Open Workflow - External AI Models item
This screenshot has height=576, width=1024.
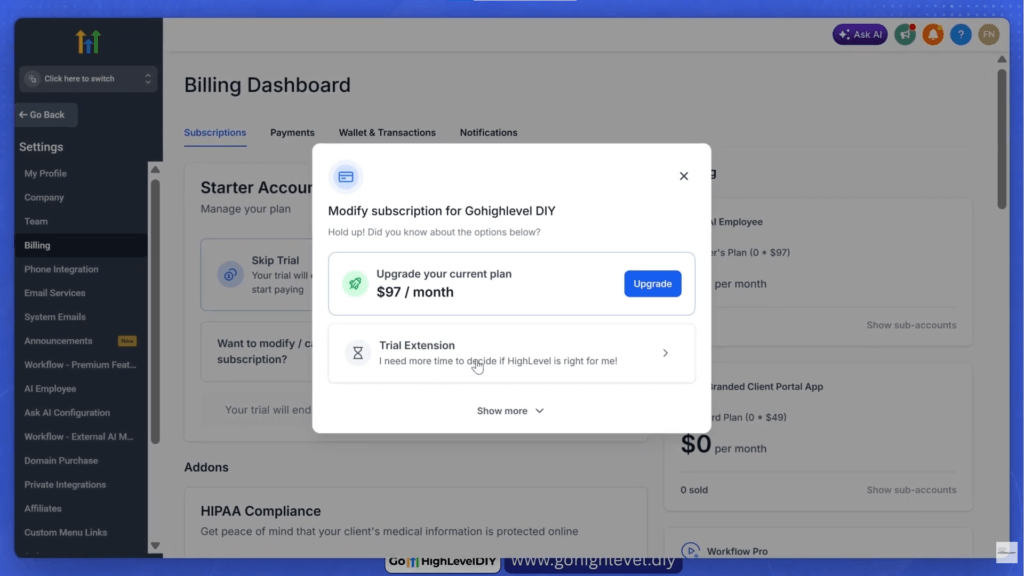[79, 436]
